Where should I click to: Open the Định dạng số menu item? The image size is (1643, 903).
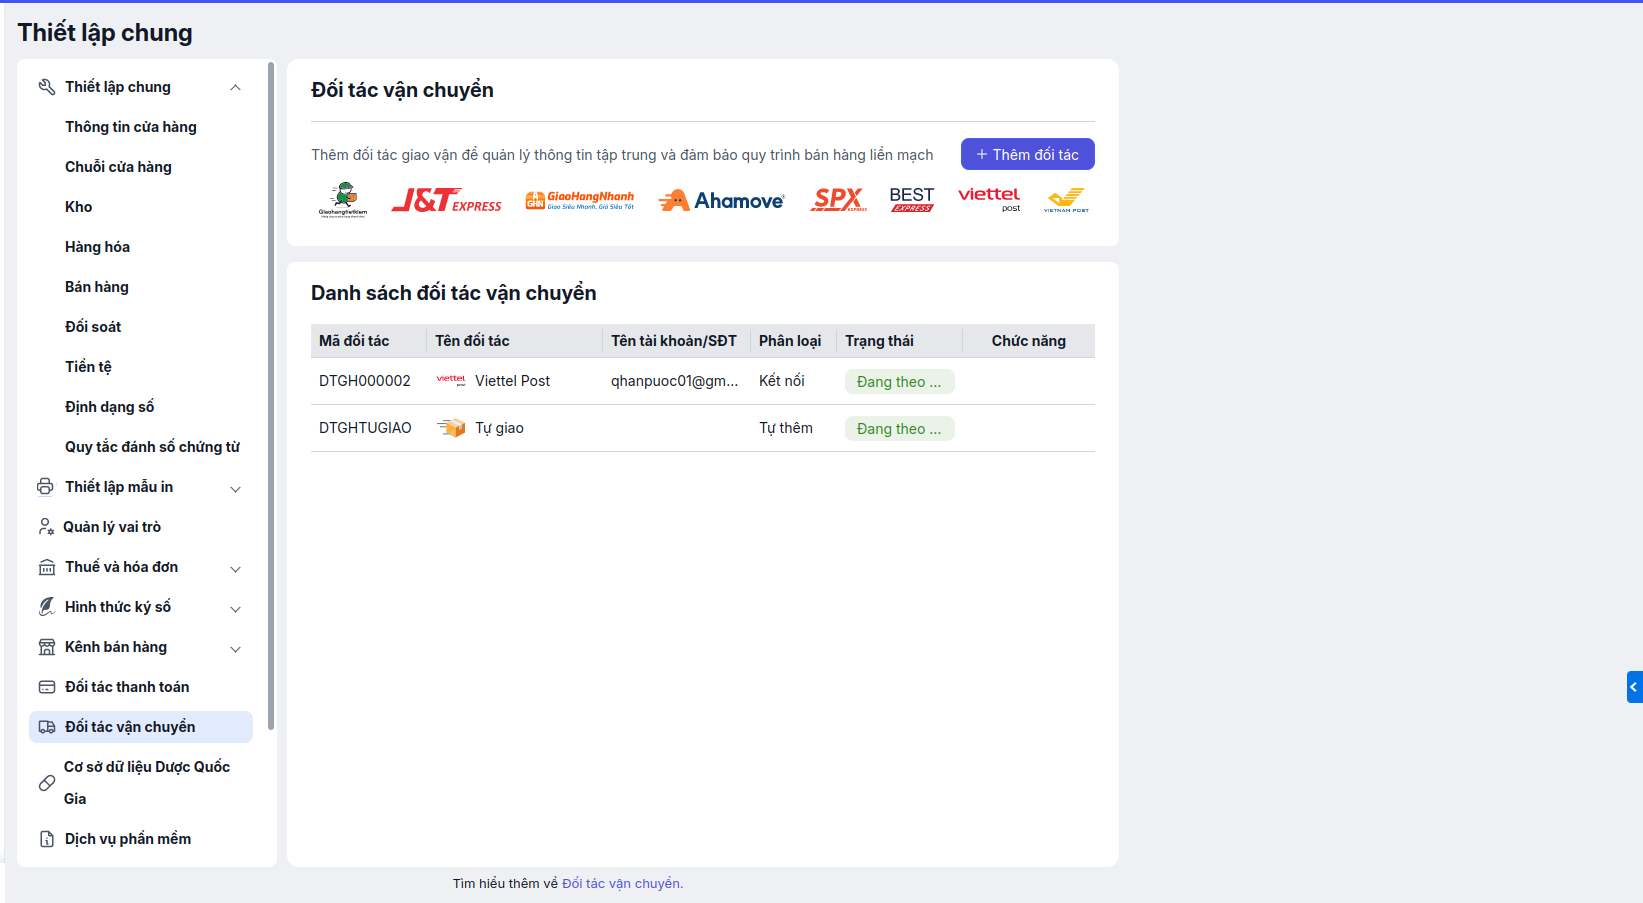(x=109, y=407)
